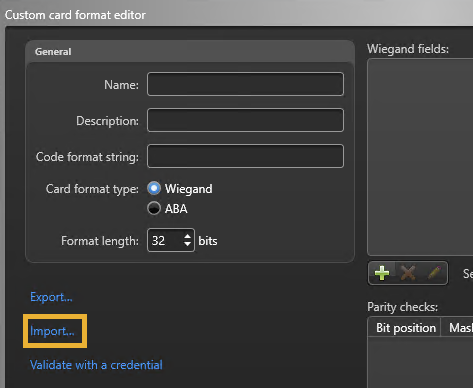This screenshot has height=388, width=473.
Task: Decrease format length with down arrow
Action: coord(187,244)
